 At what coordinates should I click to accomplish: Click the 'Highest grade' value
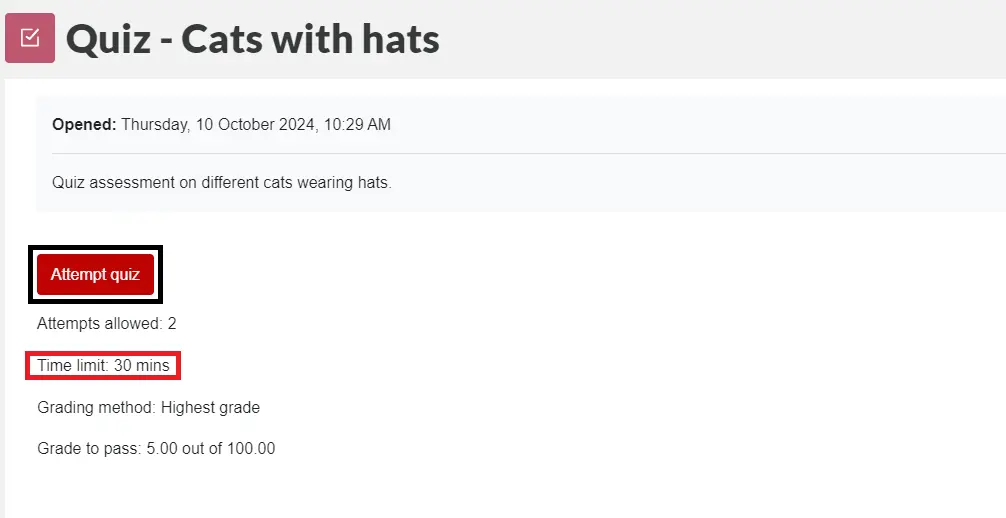coord(210,408)
